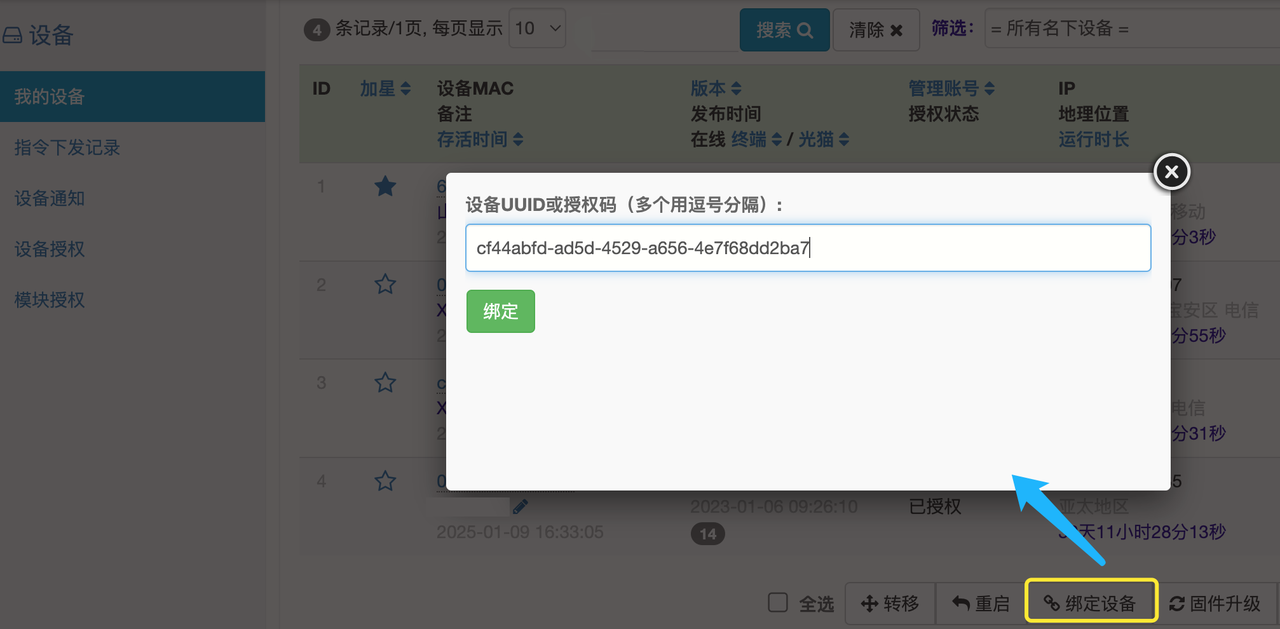Star the device in row 2

pos(385,285)
